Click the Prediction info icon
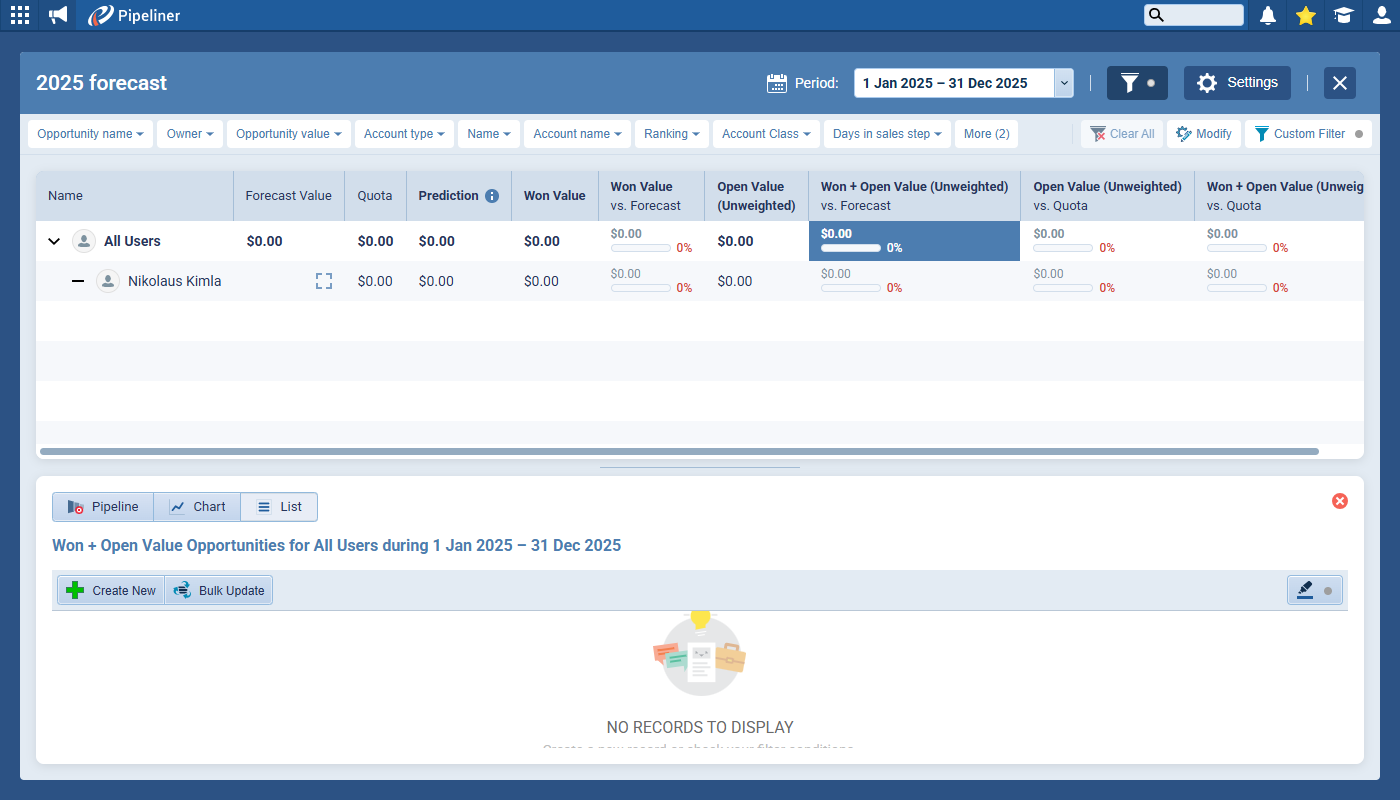The width and height of the screenshot is (1400, 800). pyautogui.click(x=492, y=196)
